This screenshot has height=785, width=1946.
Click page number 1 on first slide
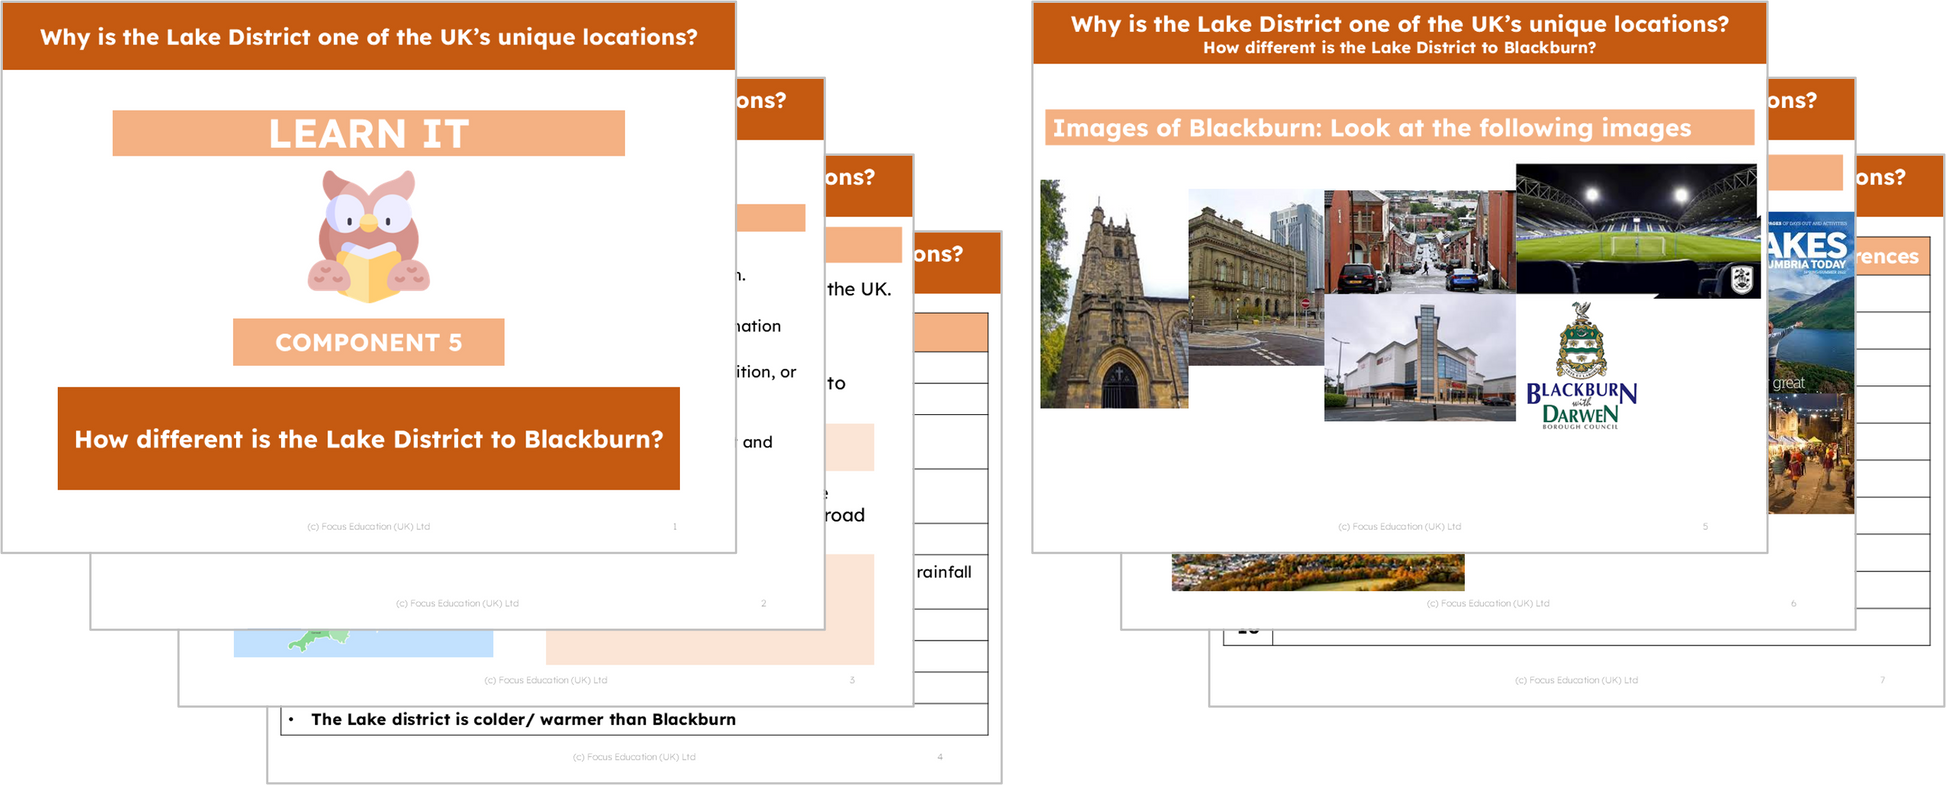coord(675,527)
